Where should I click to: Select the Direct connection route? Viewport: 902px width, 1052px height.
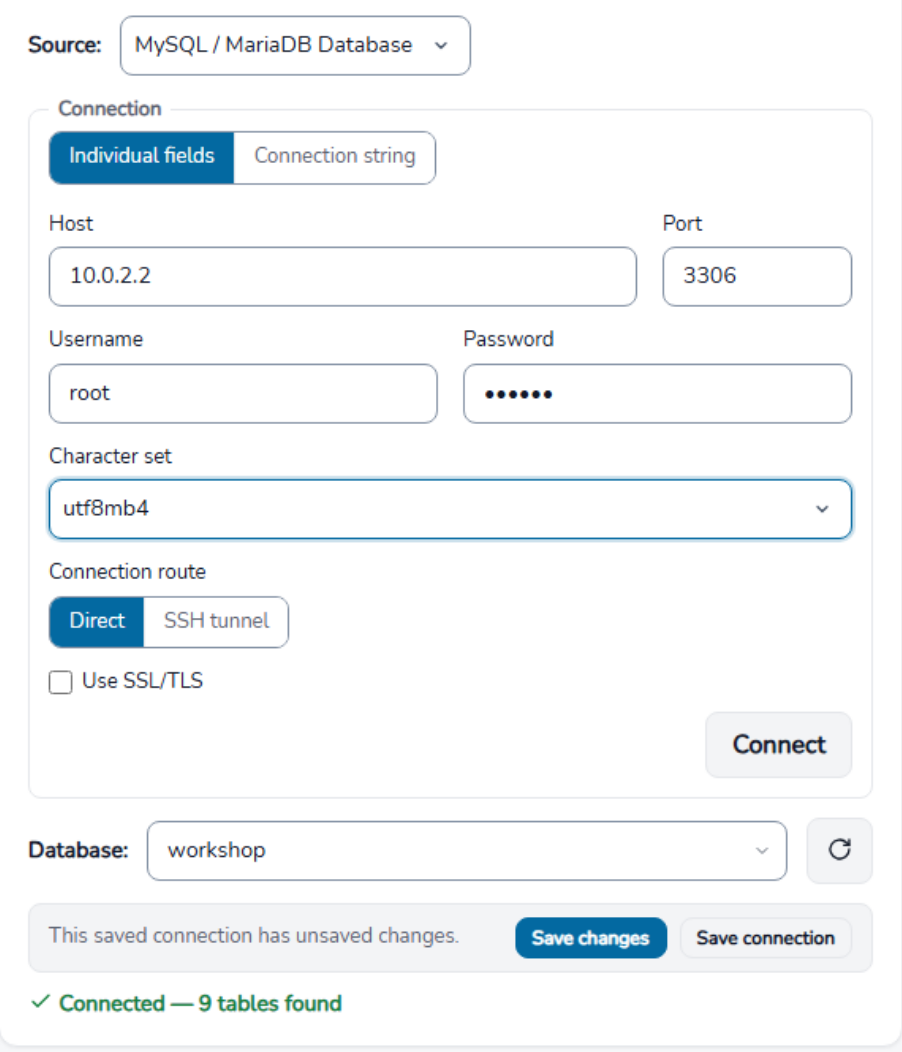tap(97, 622)
